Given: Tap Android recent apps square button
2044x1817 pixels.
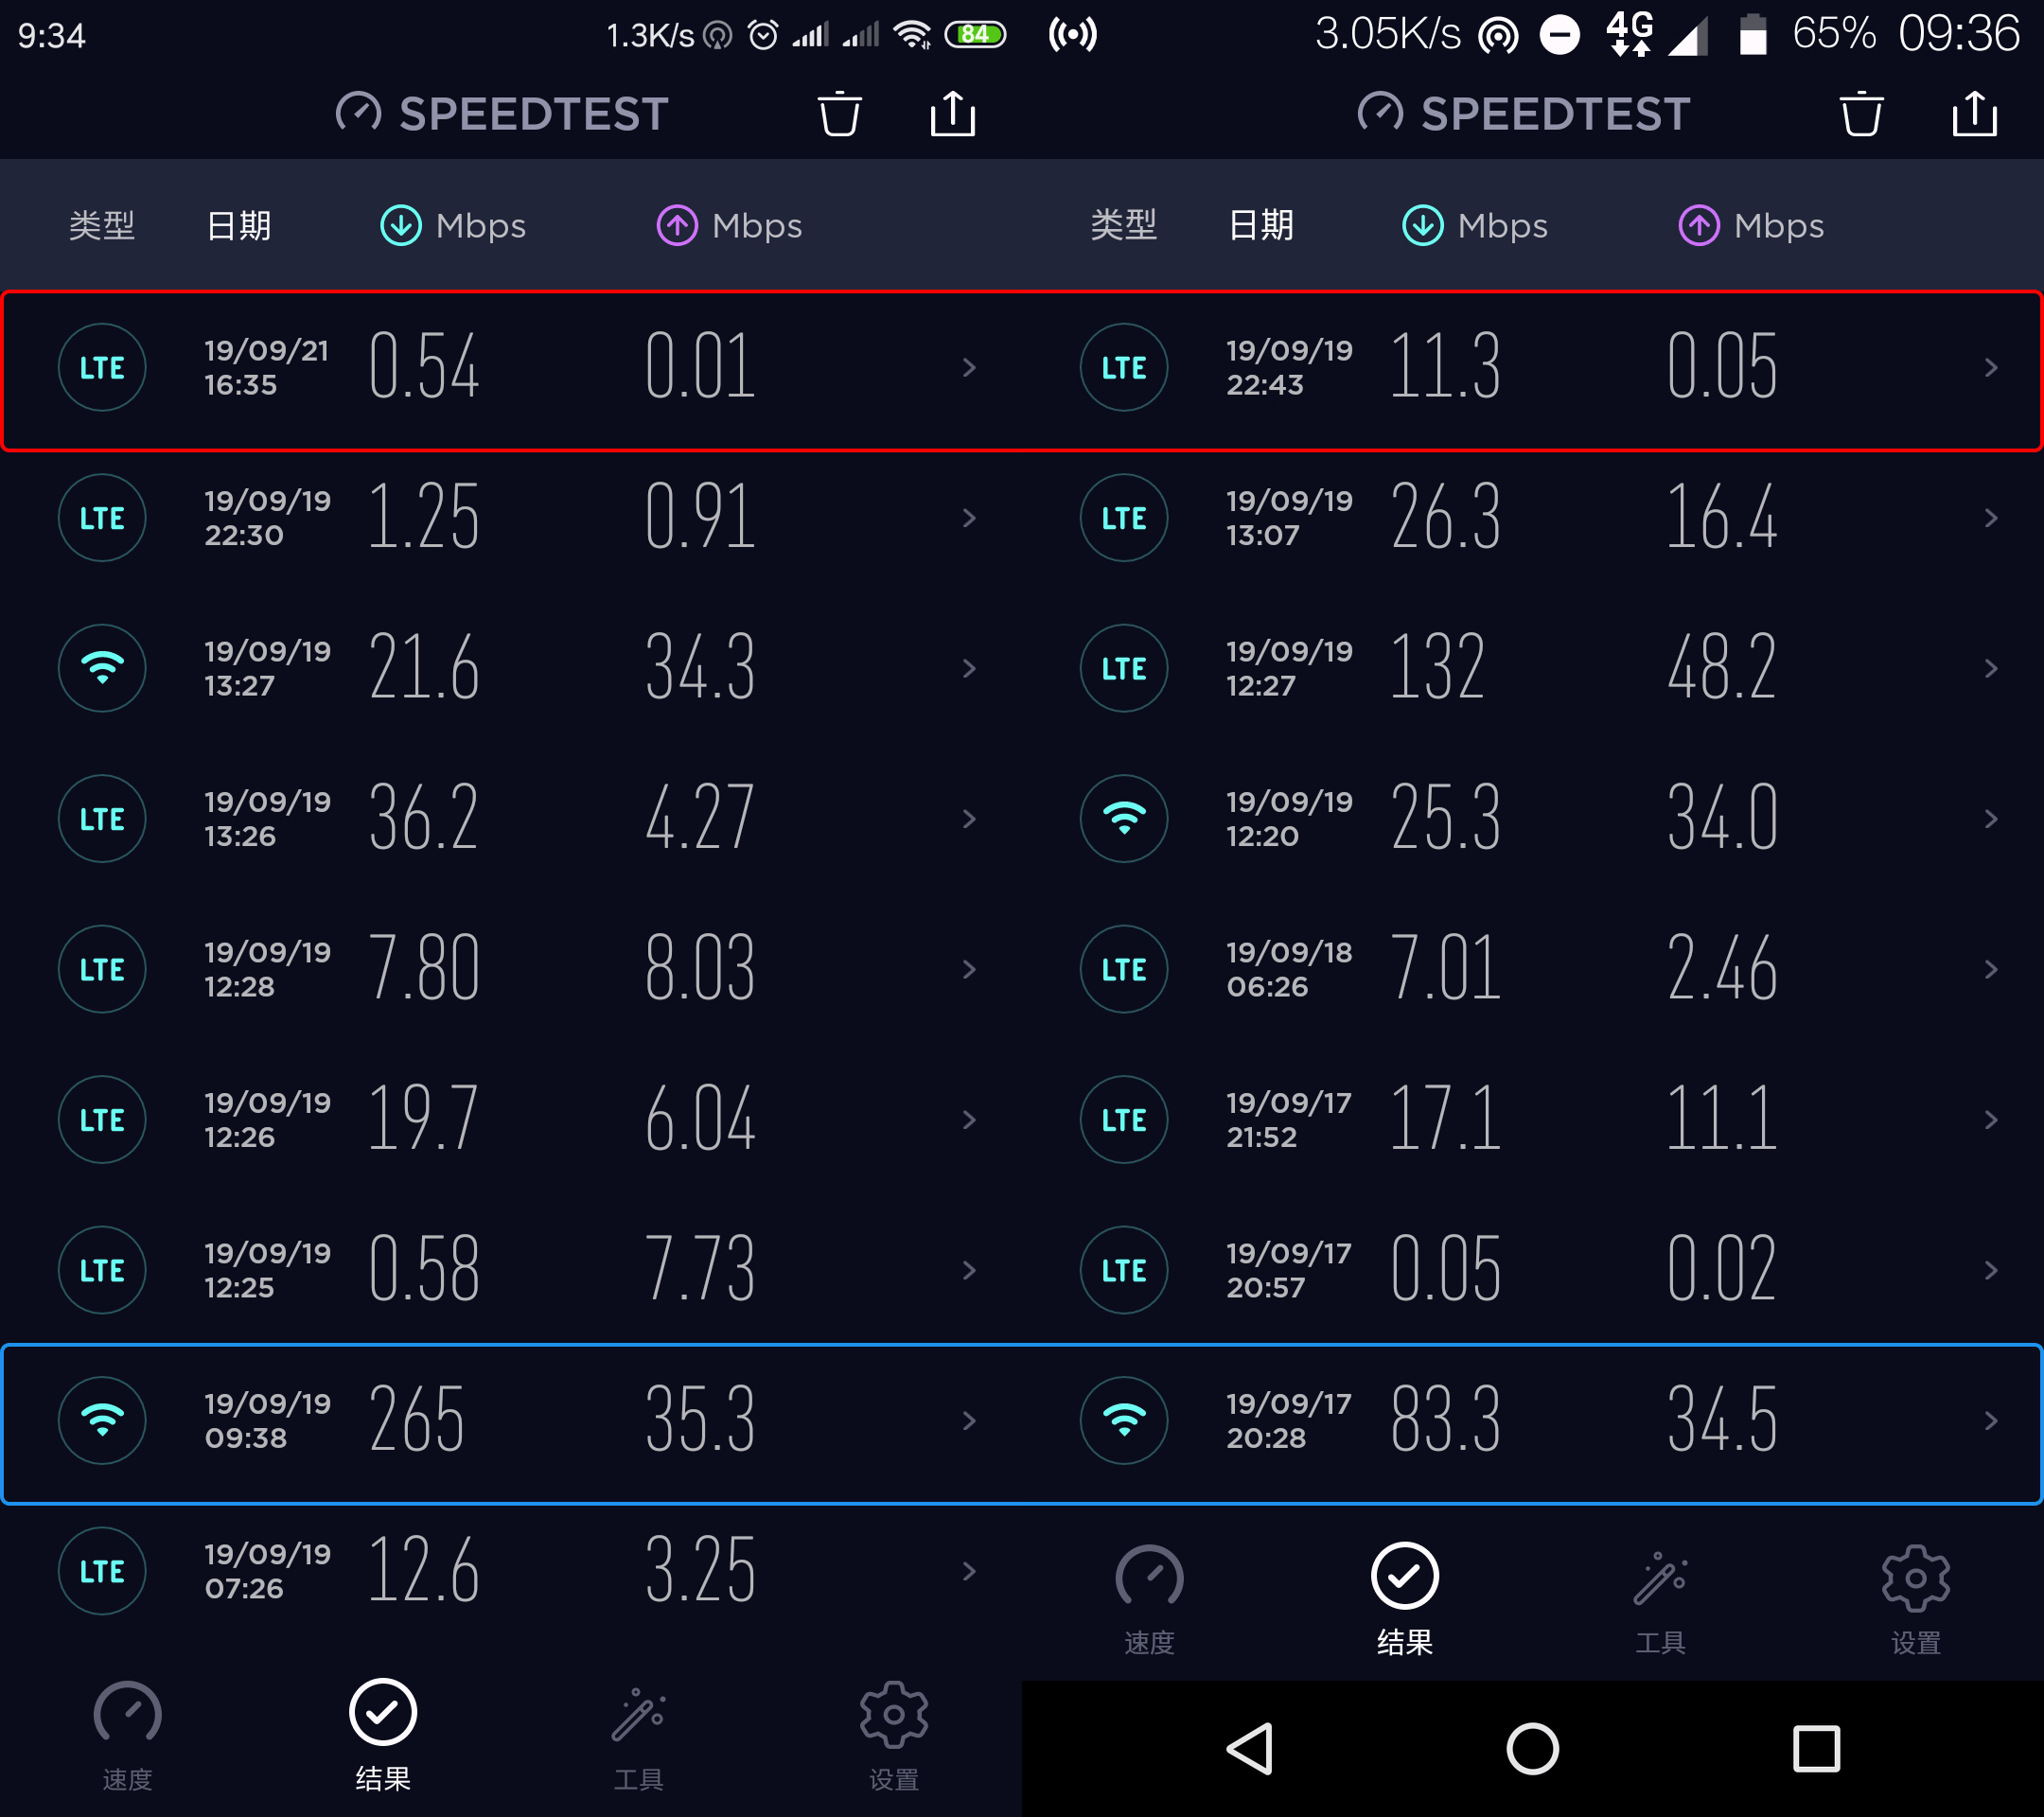Looking at the screenshot, I should 1816,1749.
